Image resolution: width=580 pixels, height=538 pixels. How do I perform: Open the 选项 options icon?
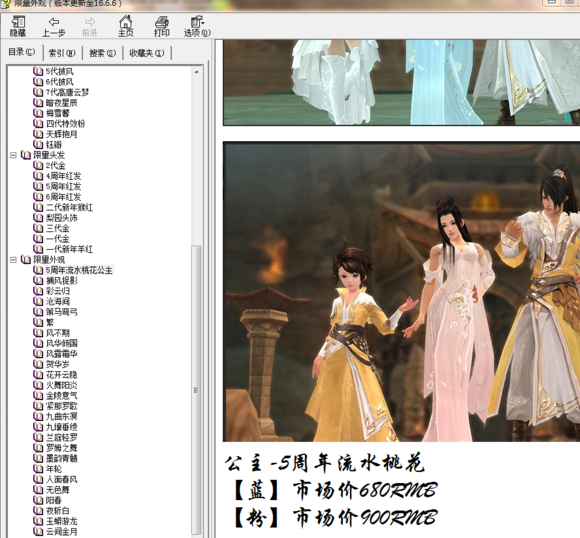point(197,22)
